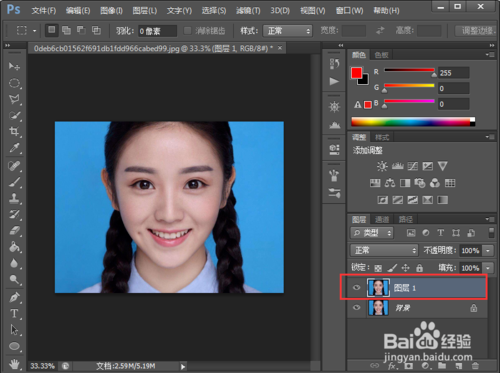Select the Ellipse shape tool
Viewport: 500px width, 373px height.
pos(14,346)
